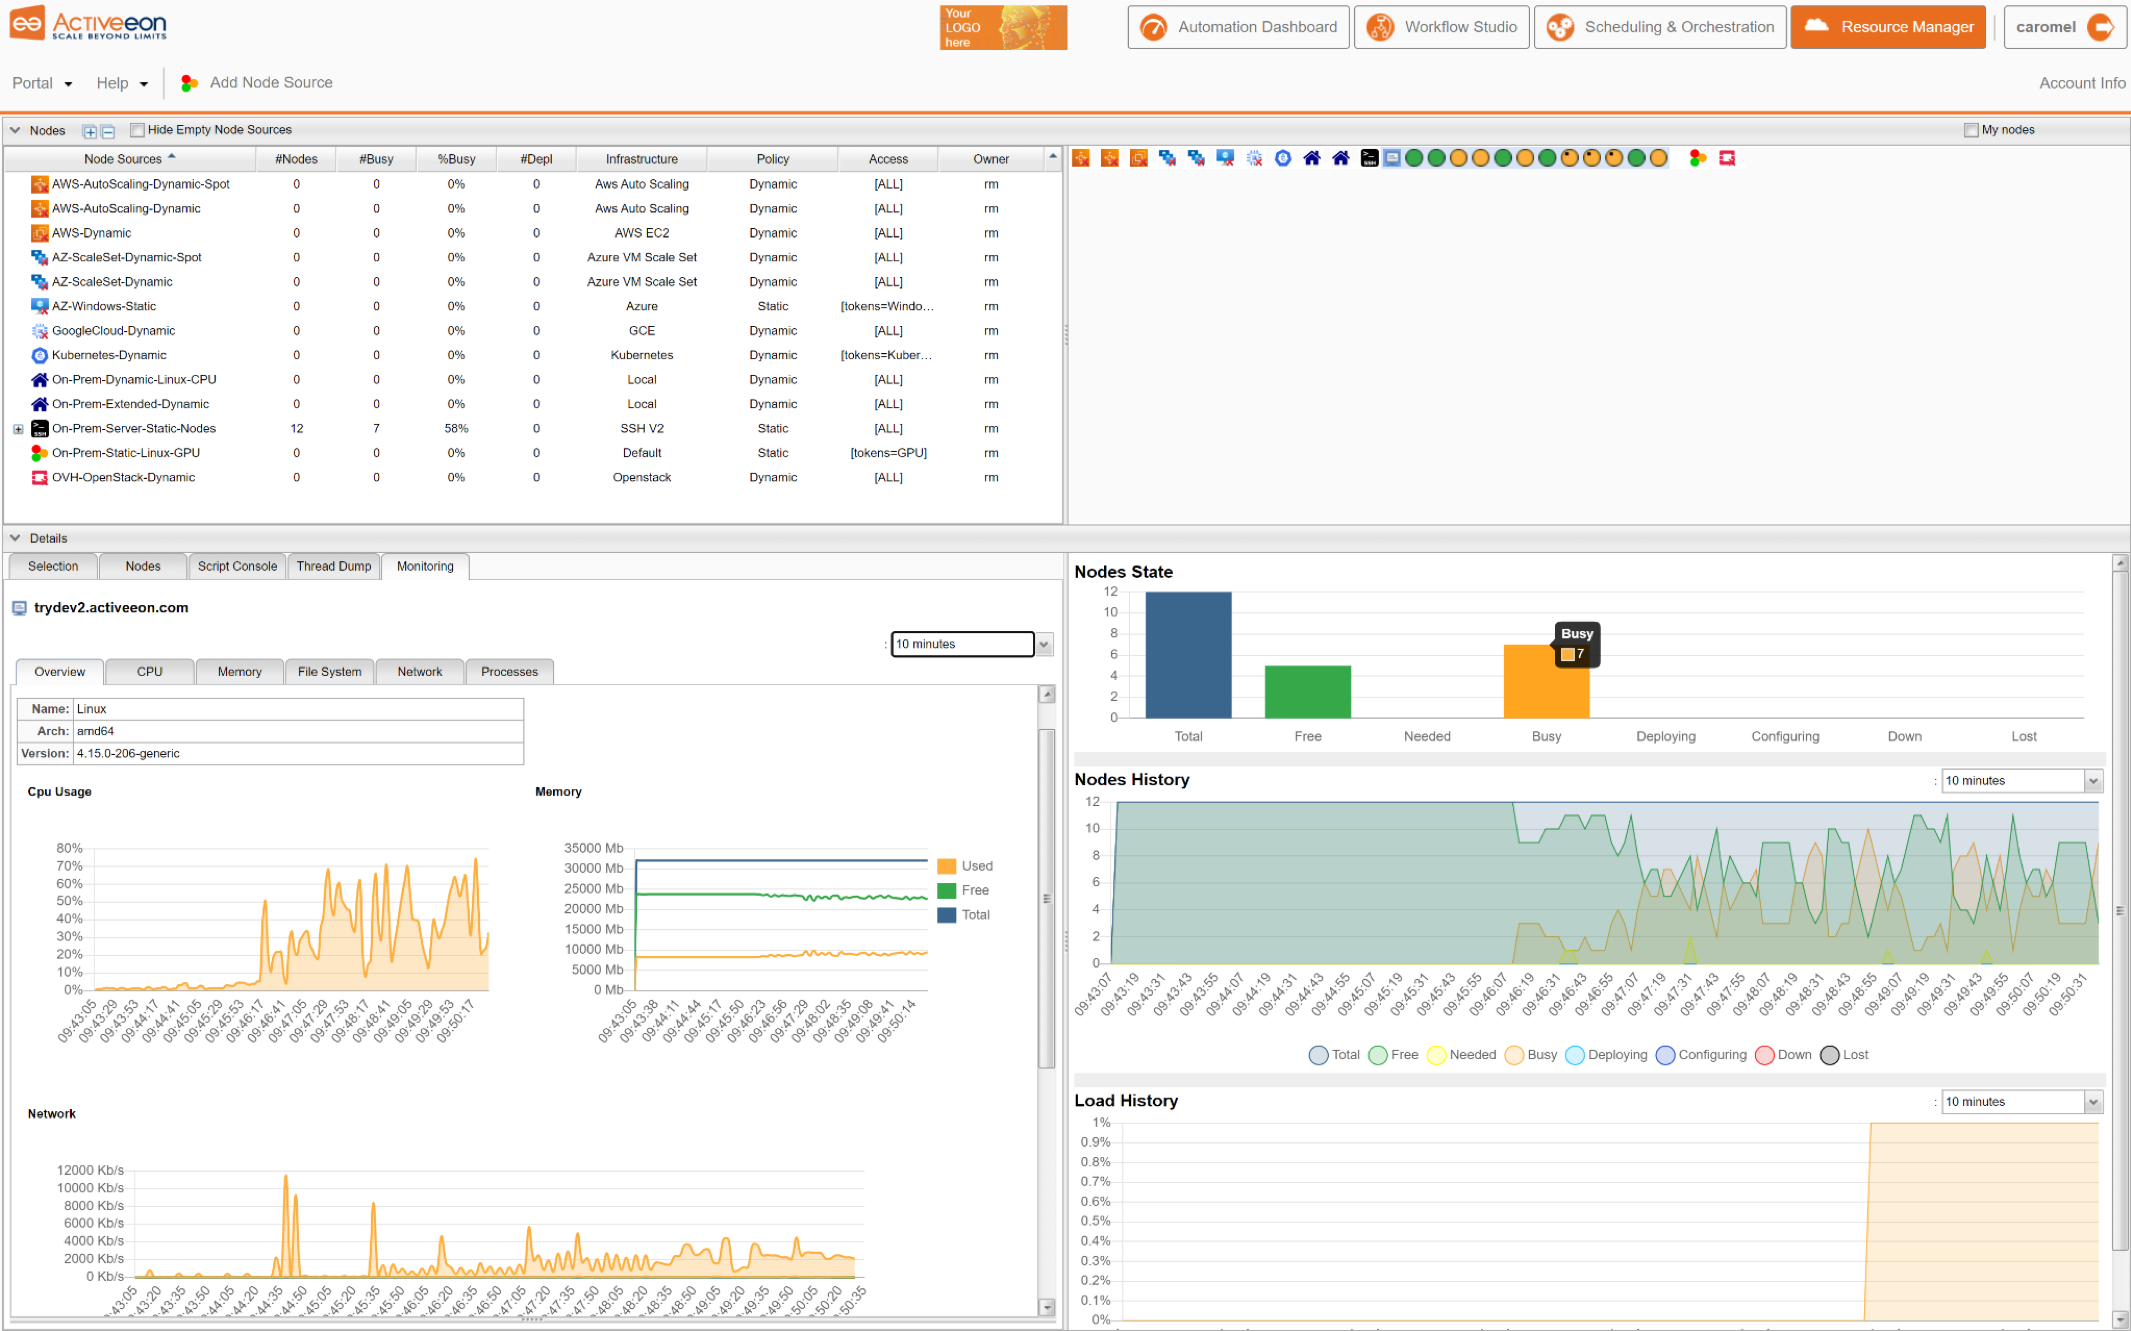2131x1331 pixels.
Task: Click the home/house node icon in toolbar
Action: point(1311,158)
